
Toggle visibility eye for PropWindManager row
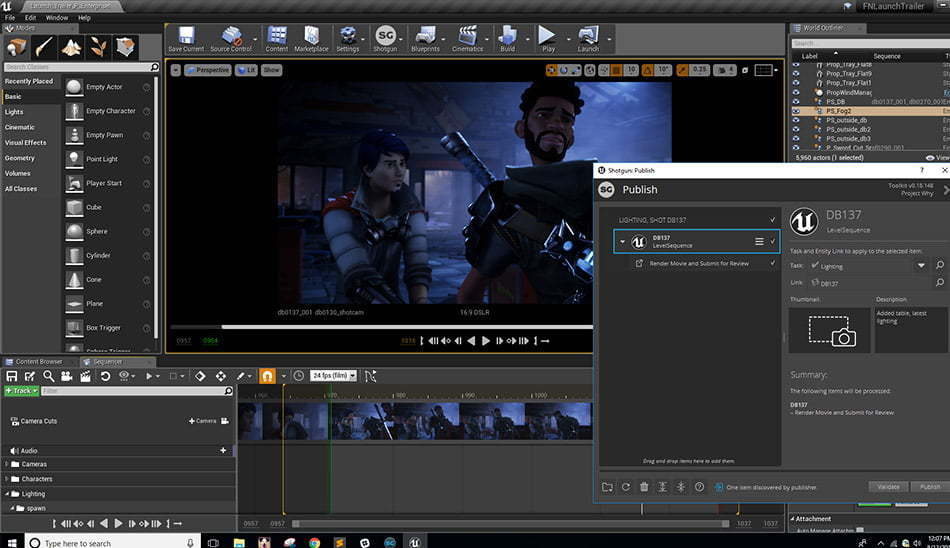click(x=796, y=92)
